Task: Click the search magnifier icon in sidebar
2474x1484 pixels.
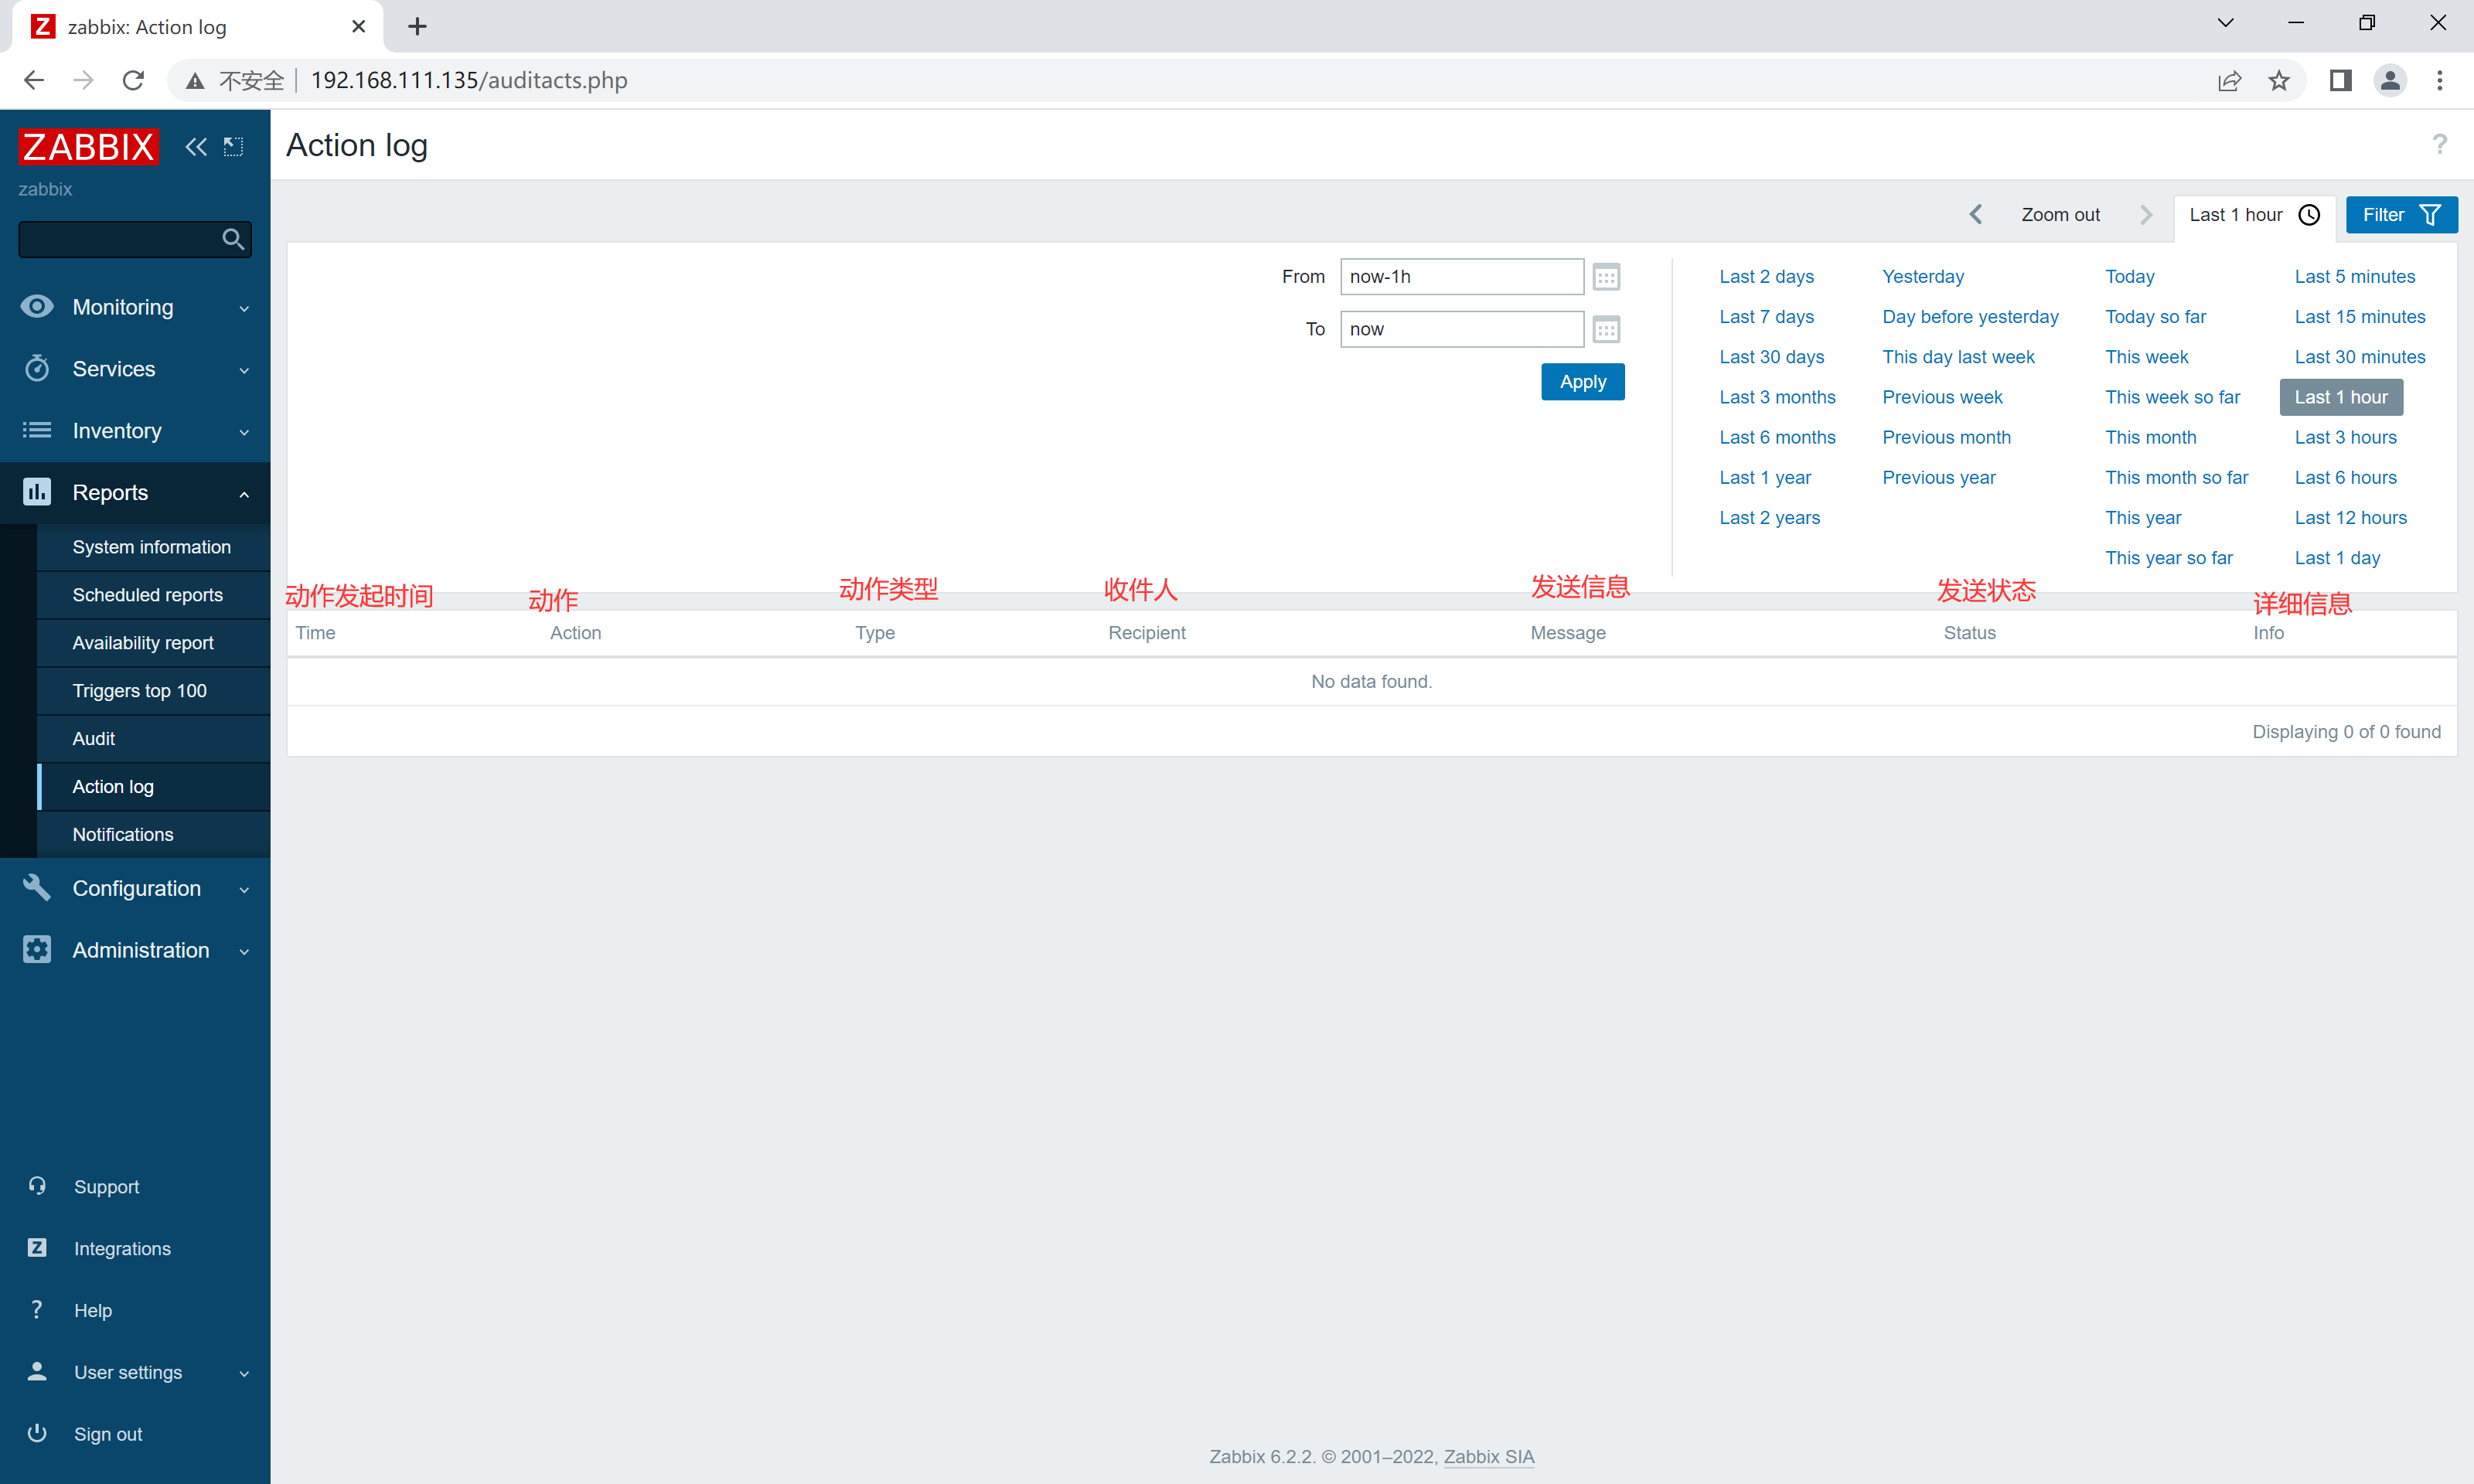Action: 233,239
